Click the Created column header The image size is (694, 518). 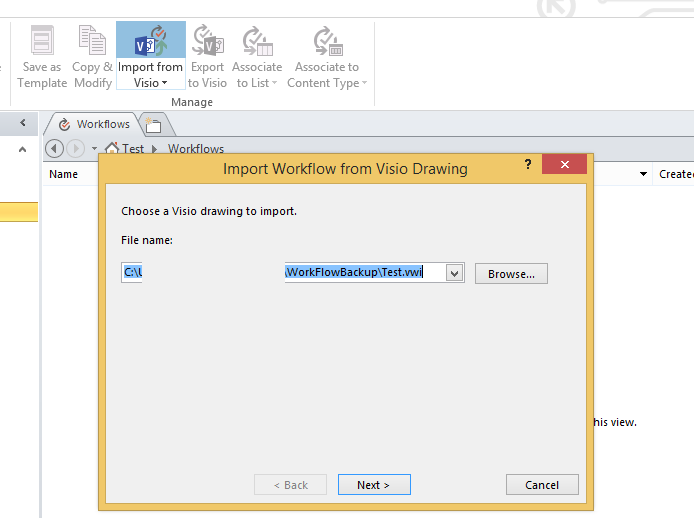pyautogui.click(x=676, y=174)
